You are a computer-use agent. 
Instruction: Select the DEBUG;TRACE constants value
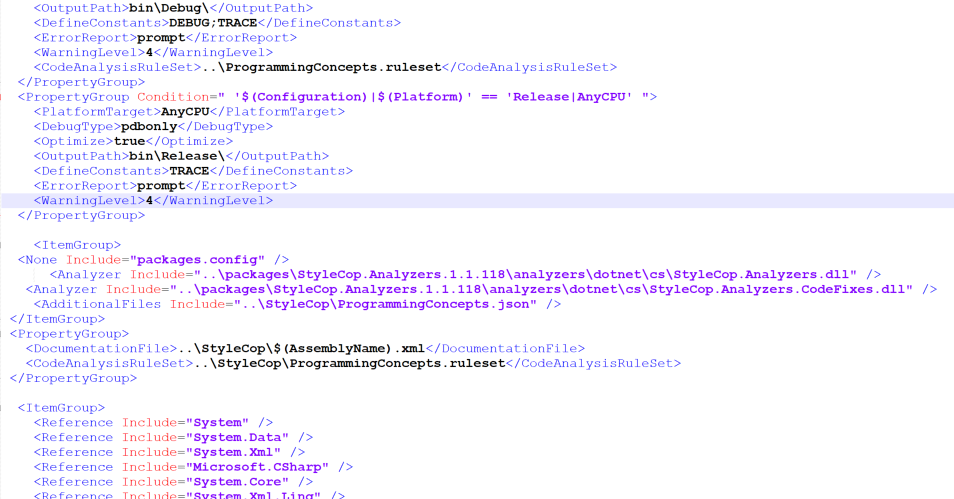click(x=213, y=23)
